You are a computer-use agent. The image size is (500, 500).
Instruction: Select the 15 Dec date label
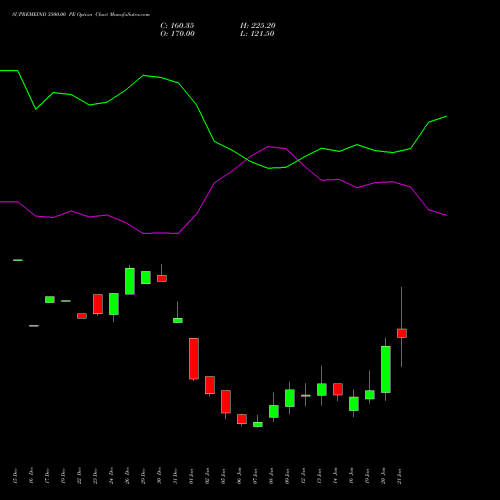15,476
